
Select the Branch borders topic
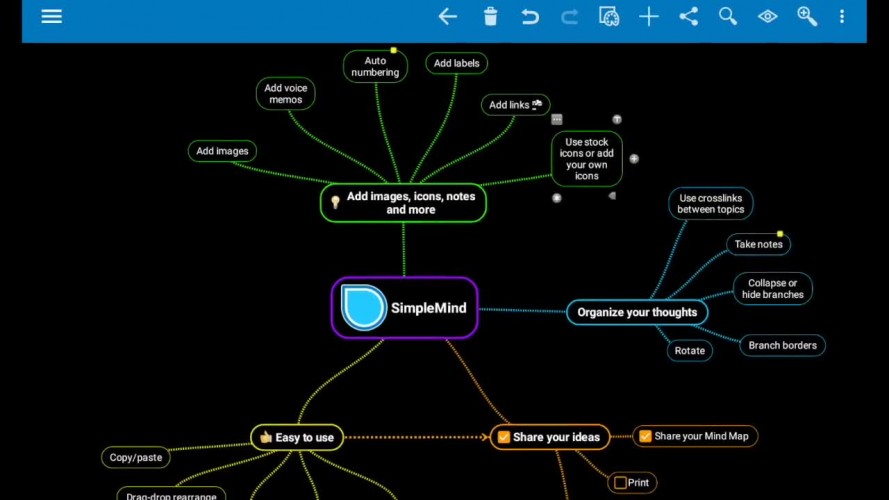point(782,345)
